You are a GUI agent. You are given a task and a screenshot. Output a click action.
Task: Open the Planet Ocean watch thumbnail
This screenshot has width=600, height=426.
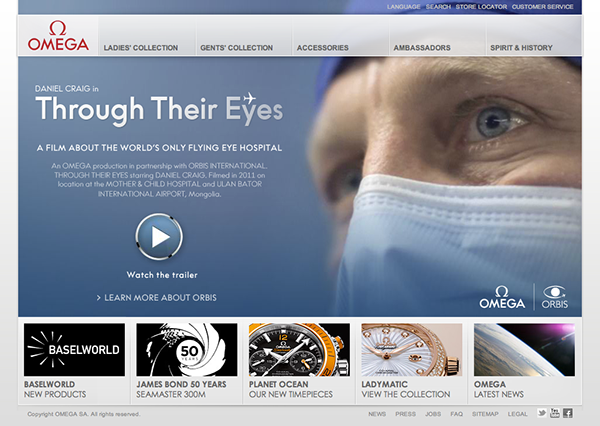[x=299, y=350]
